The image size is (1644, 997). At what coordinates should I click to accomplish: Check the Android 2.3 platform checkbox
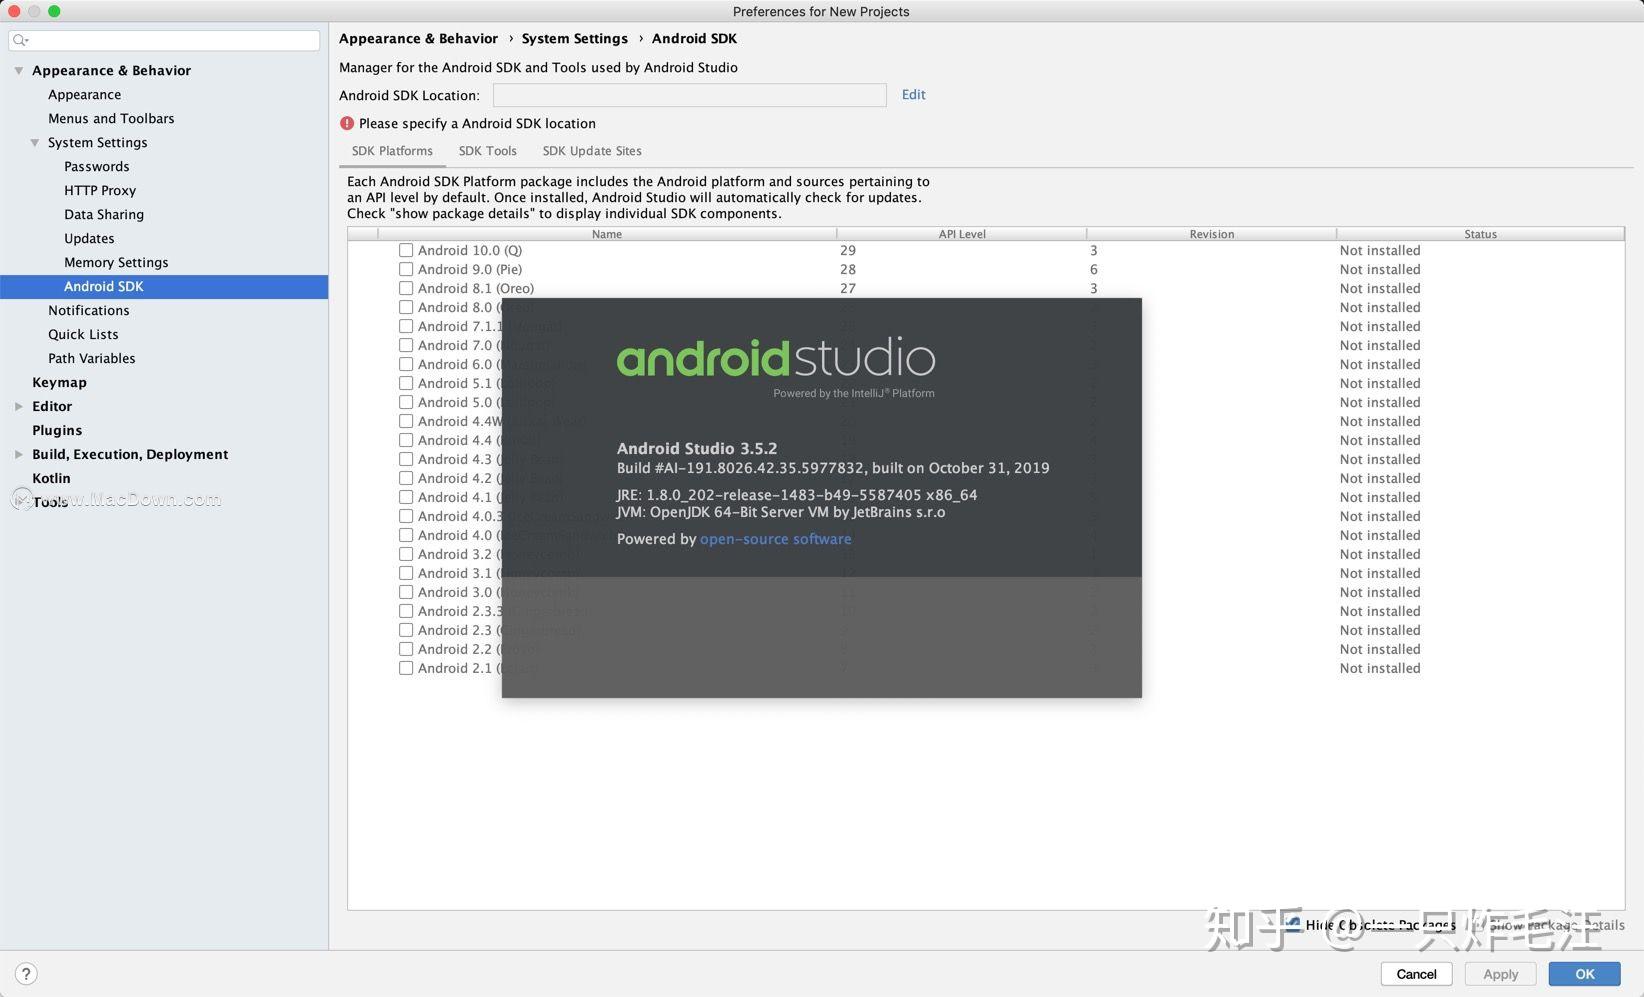[x=406, y=630]
